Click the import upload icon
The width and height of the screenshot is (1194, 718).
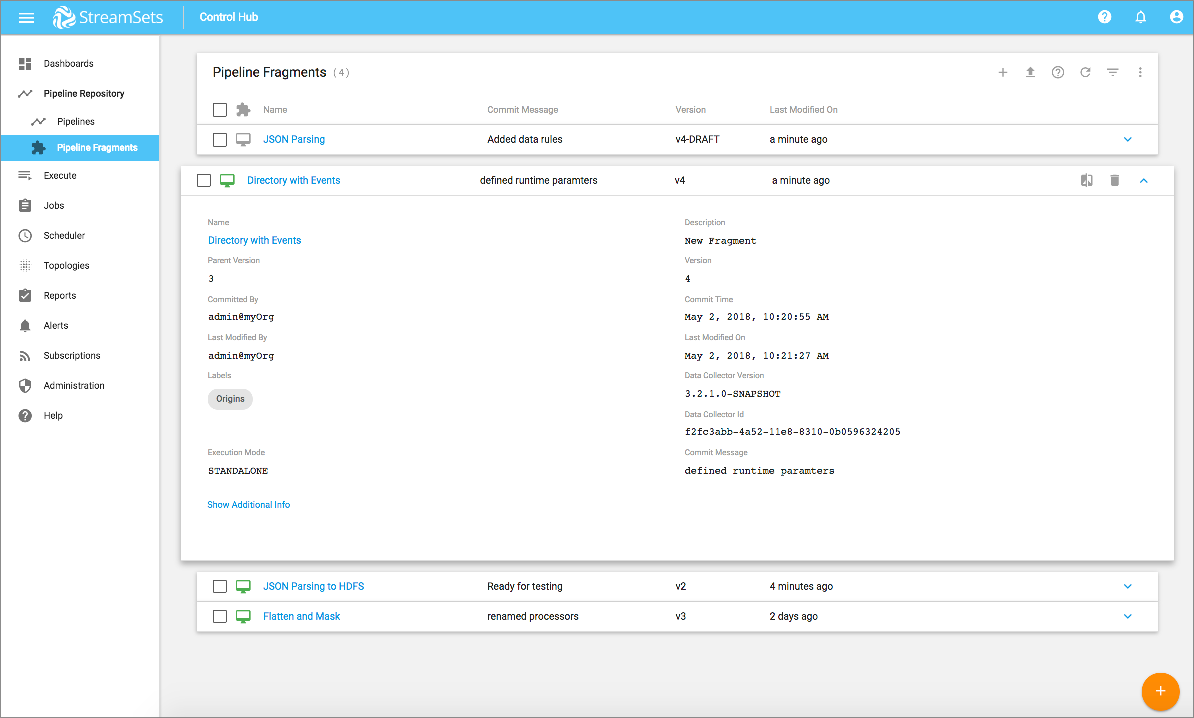pos(1030,72)
